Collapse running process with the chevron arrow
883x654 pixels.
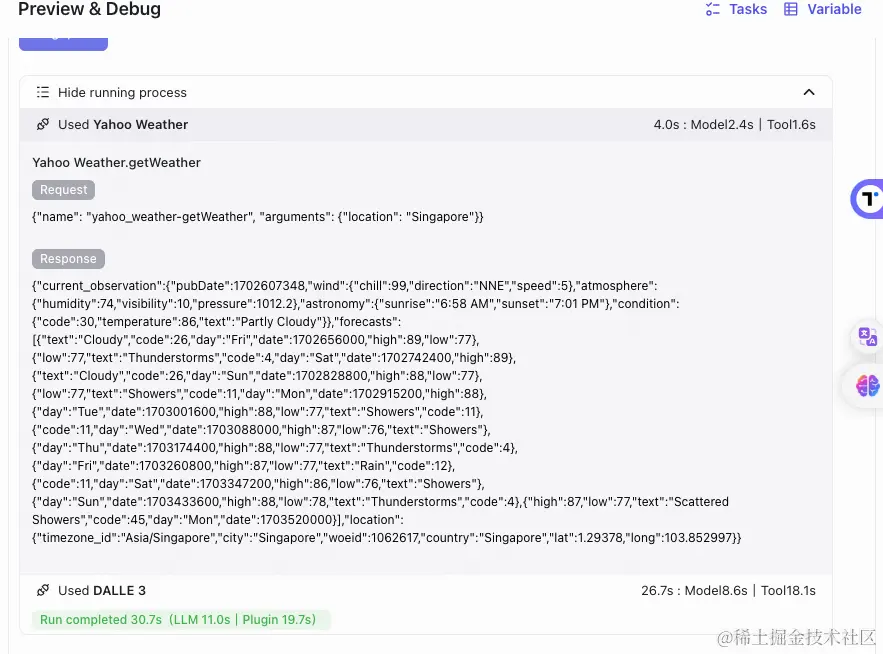809,92
